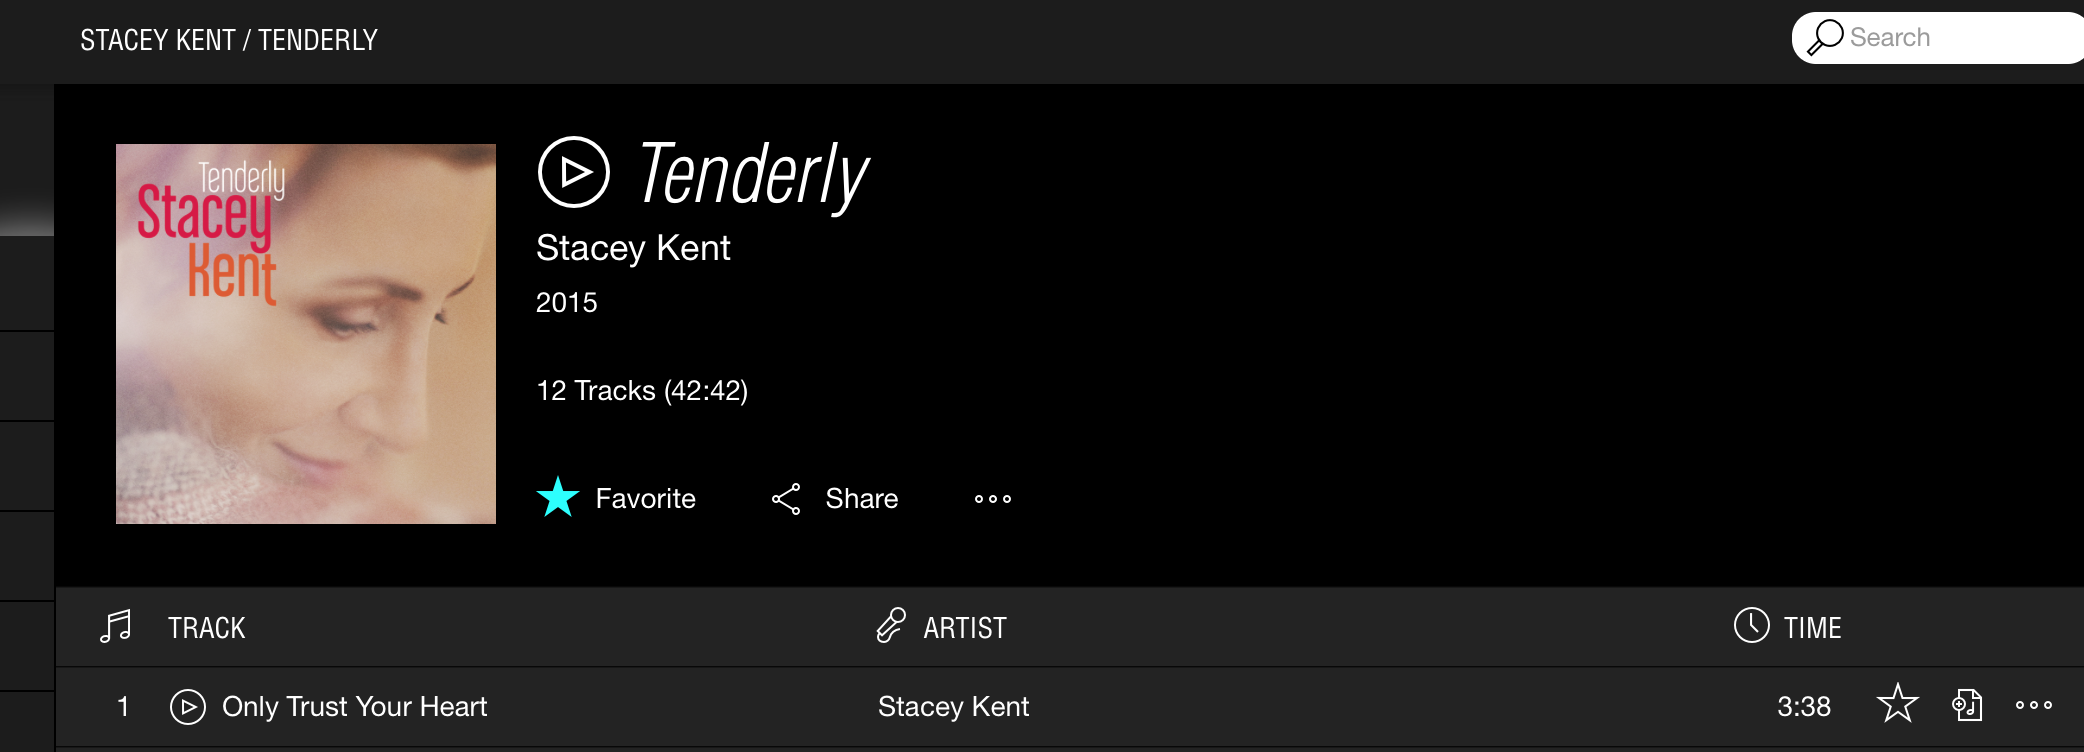Select STACEY KENT in the breadcrumb
The height and width of the screenshot is (752, 2084).
pos(156,40)
